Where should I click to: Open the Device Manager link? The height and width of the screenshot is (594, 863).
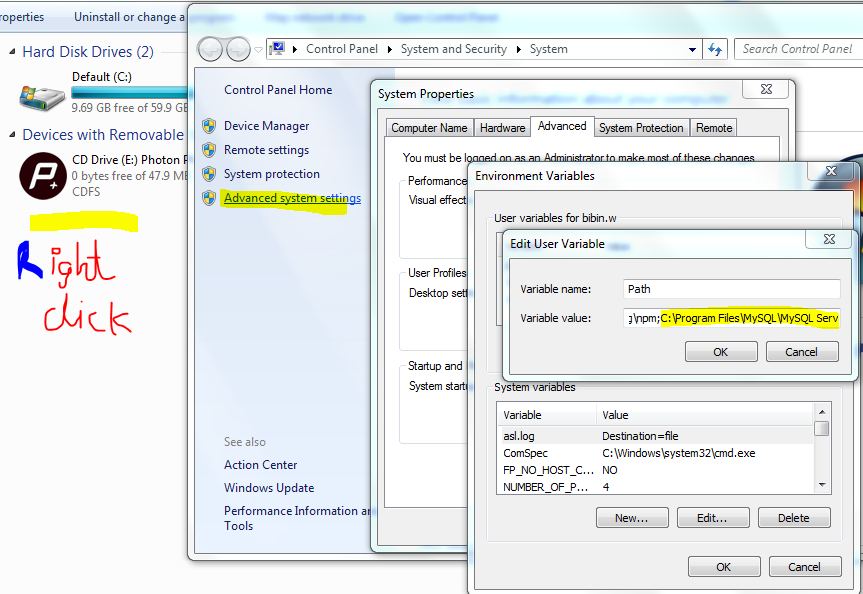(x=266, y=126)
